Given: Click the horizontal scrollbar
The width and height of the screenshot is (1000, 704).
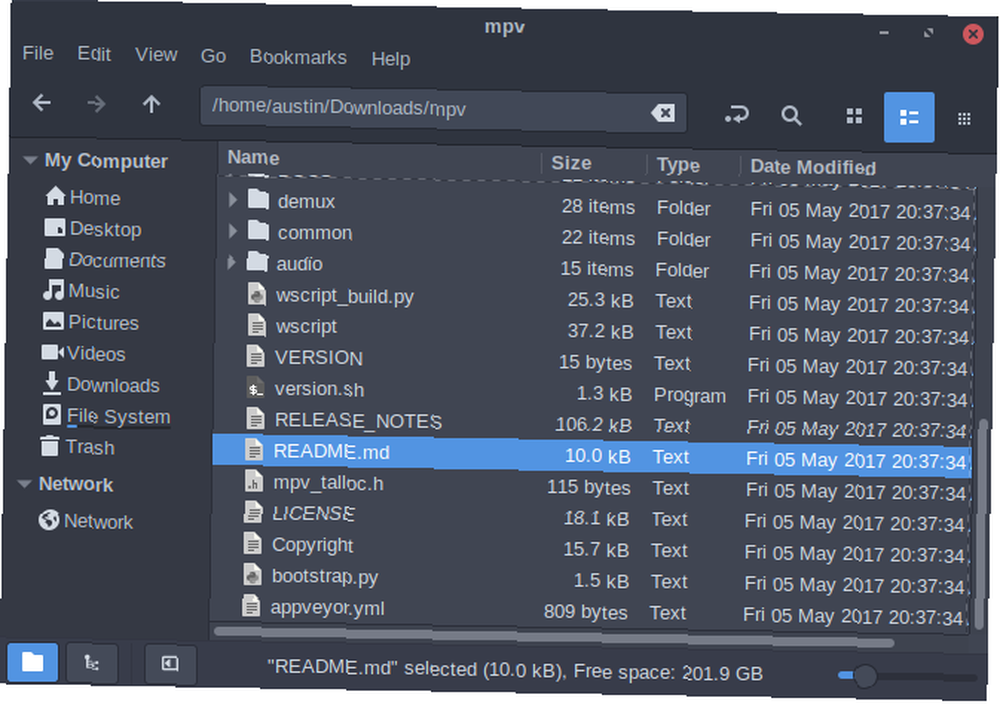Looking at the screenshot, I should [554, 636].
